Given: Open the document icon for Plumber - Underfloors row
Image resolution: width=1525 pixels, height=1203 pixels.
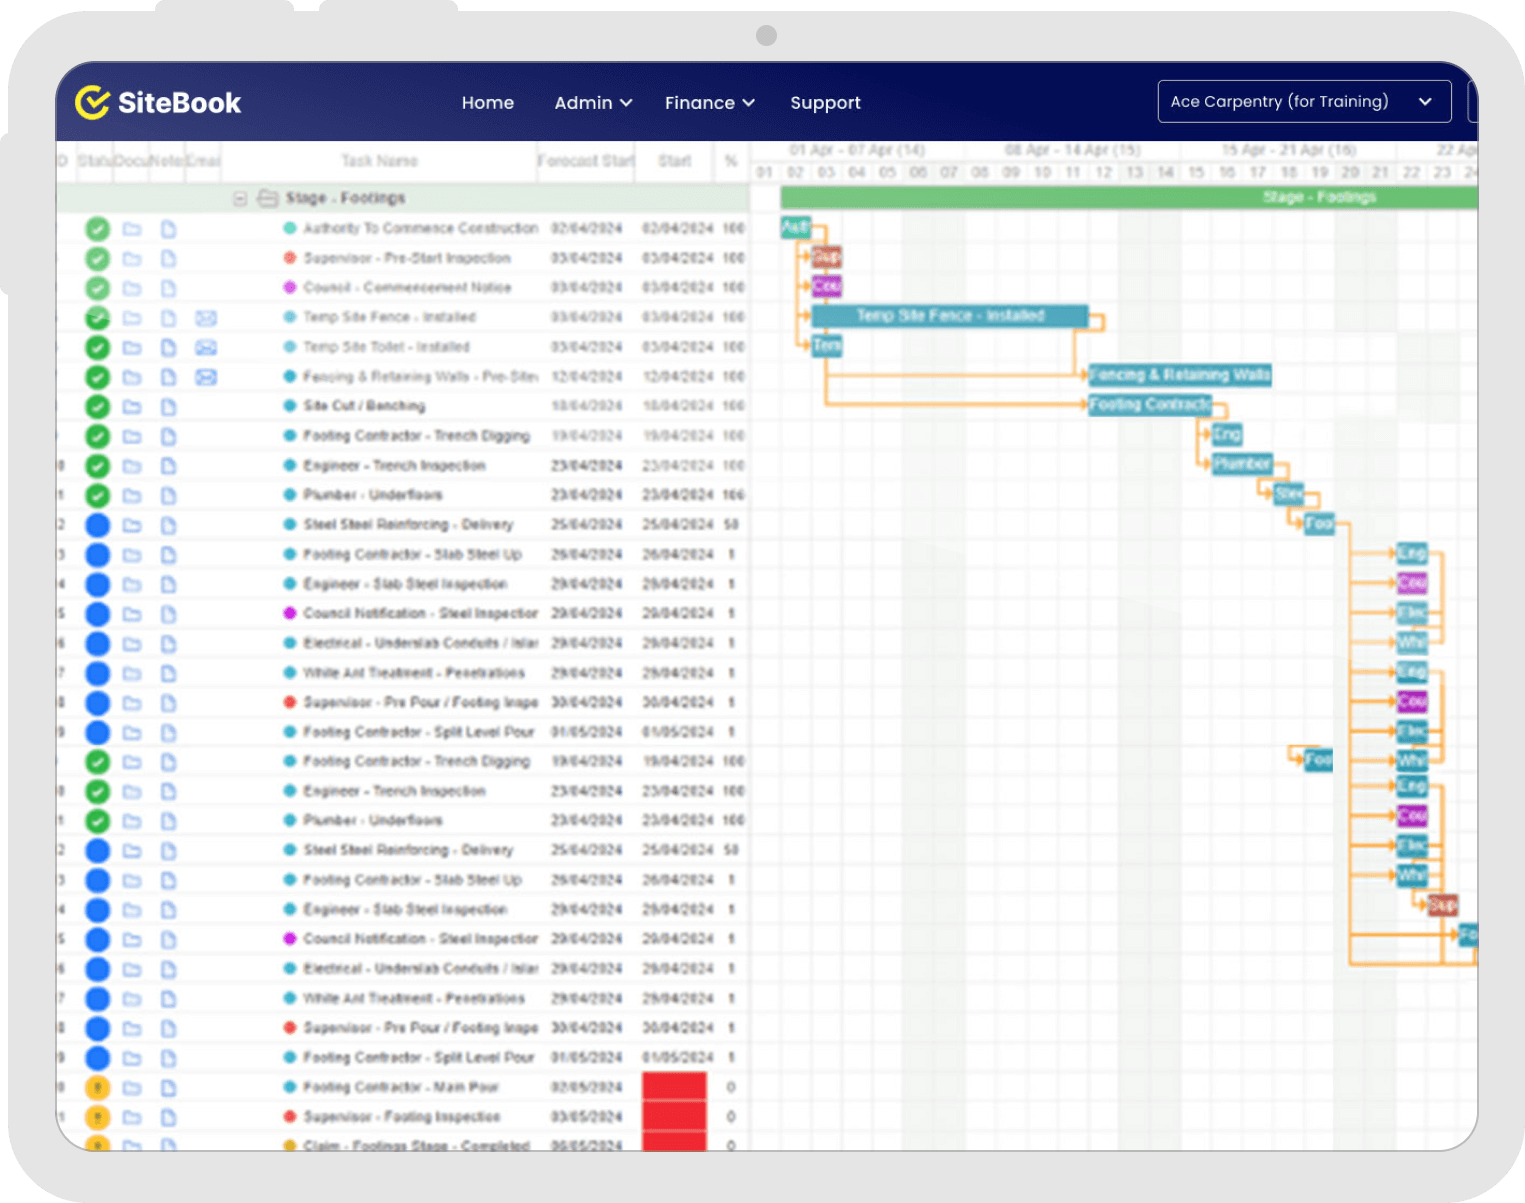Looking at the screenshot, I should (x=168, y=495).
